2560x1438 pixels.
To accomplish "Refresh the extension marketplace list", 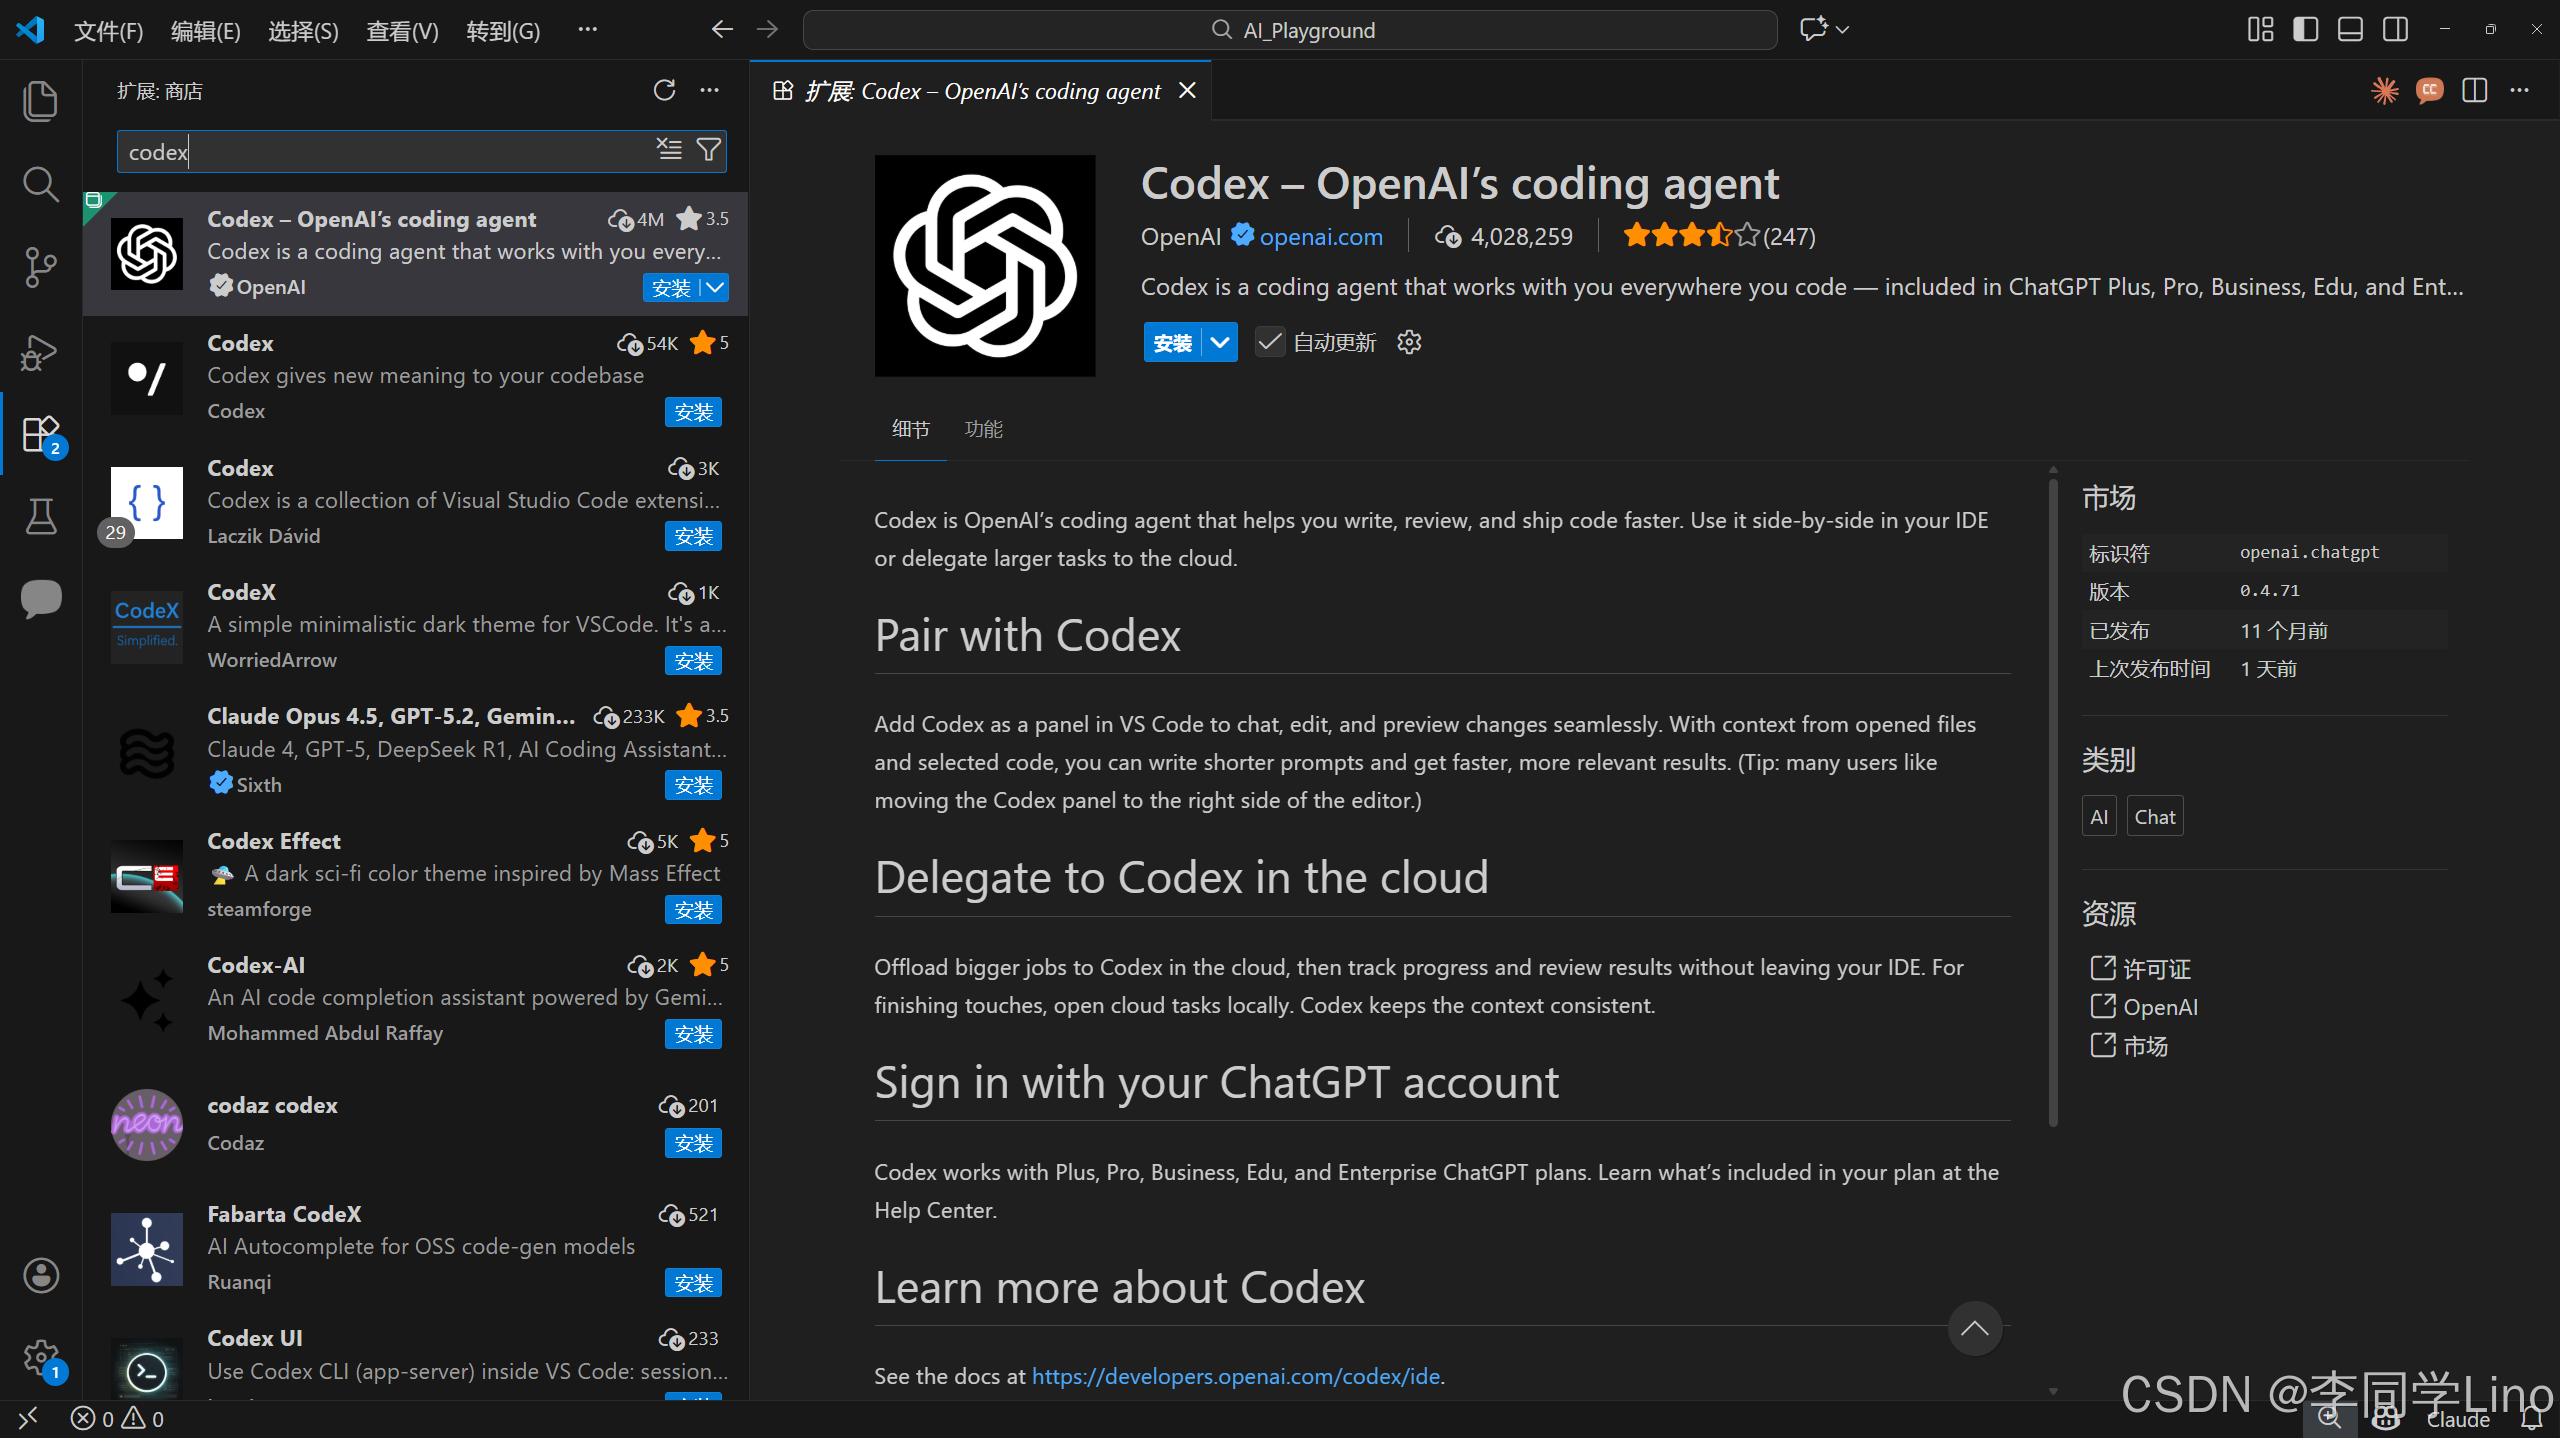I will click(664, 90).
